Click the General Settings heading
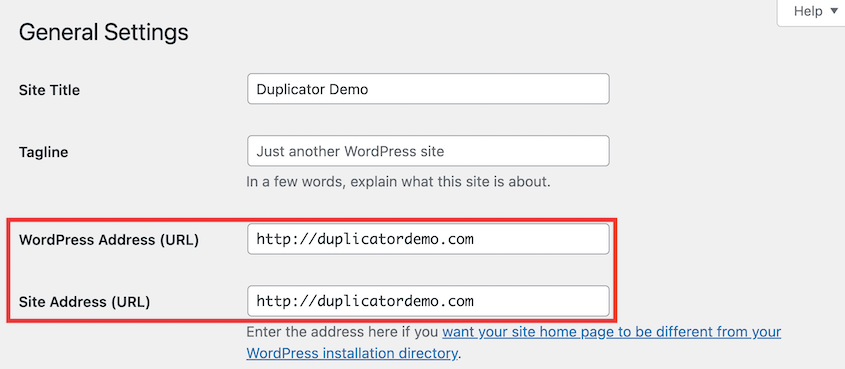Screen dimensions: 845x369 tap(103, 33)
